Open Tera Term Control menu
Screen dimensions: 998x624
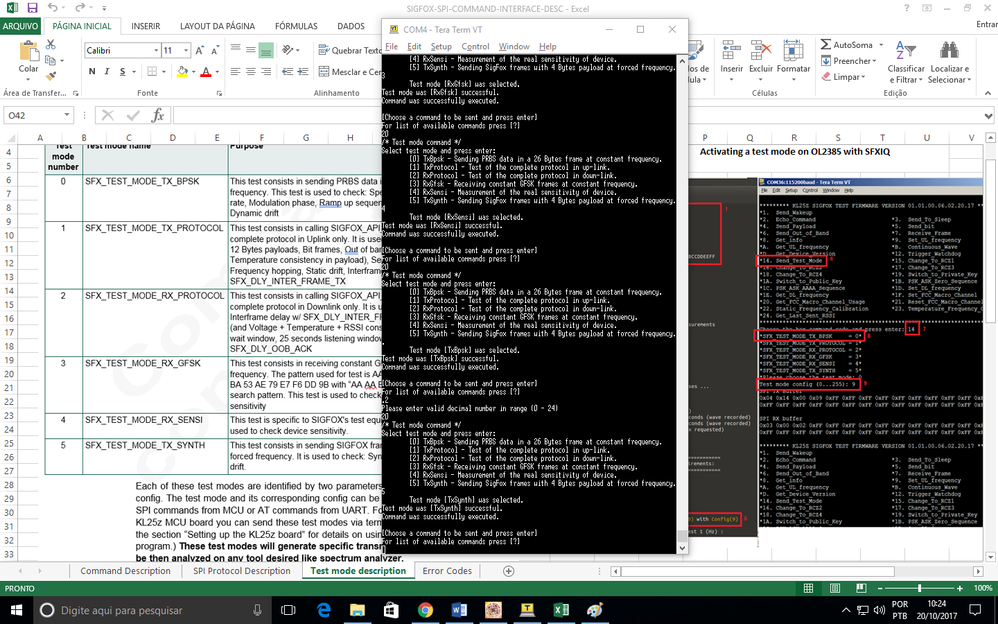[x=475, y=46]
